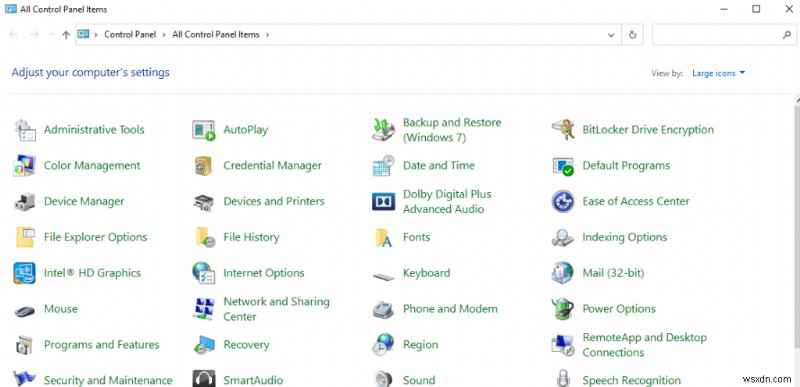Open the BitLocker Drive Encryption icon
The width and height of the screenshot is (800, 387).
(563, 130)
